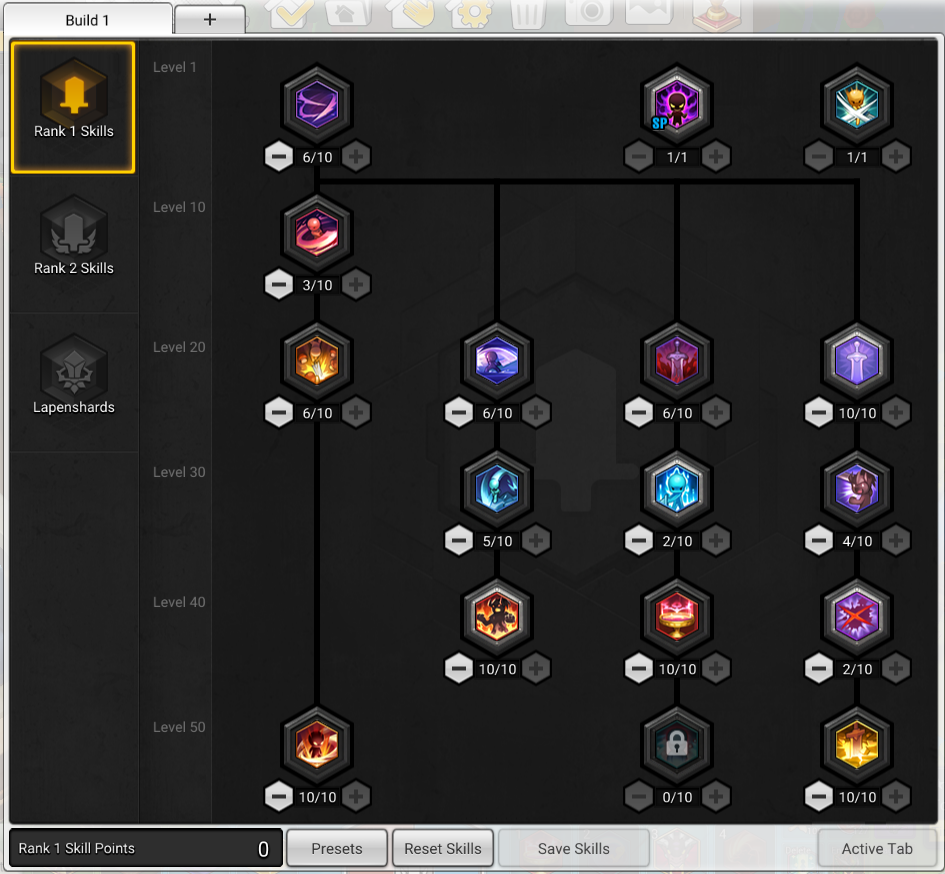Select the golden sword skill at Level 50
Screen dimensions: 945x874
tap(856, 744)
